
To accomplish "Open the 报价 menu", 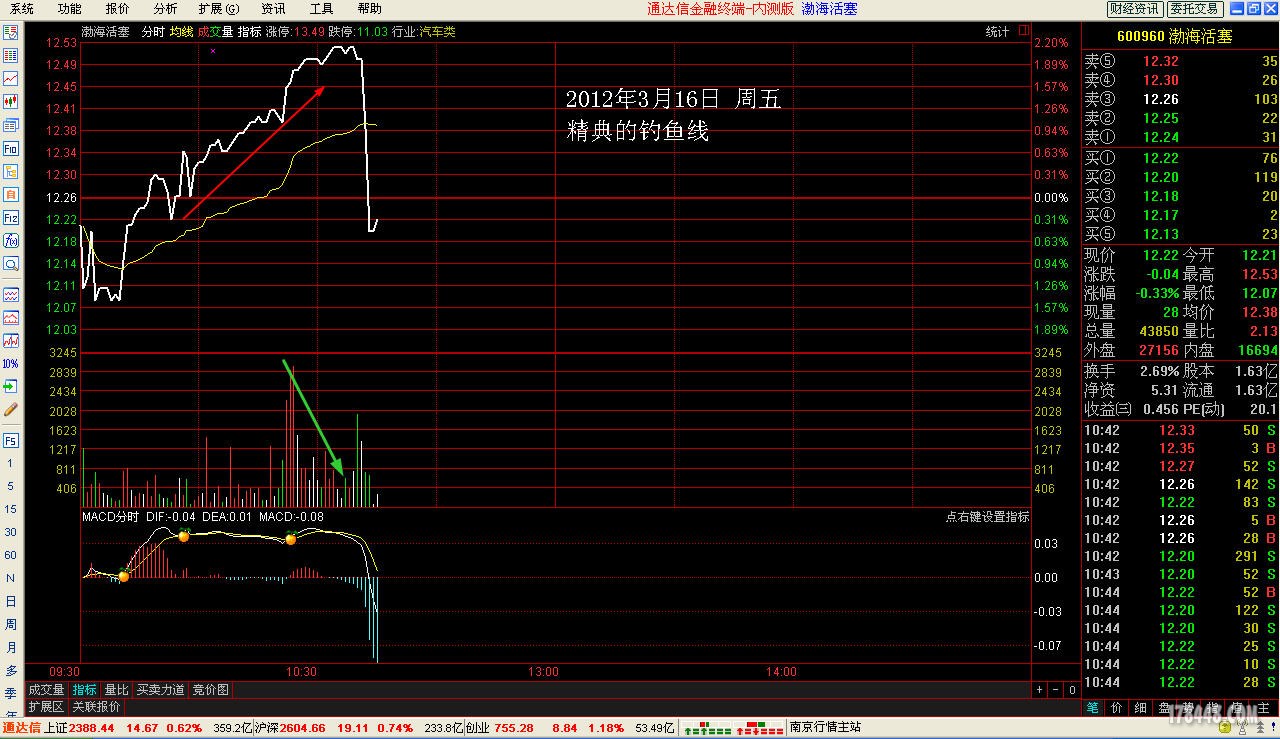I will coord(117,9).
